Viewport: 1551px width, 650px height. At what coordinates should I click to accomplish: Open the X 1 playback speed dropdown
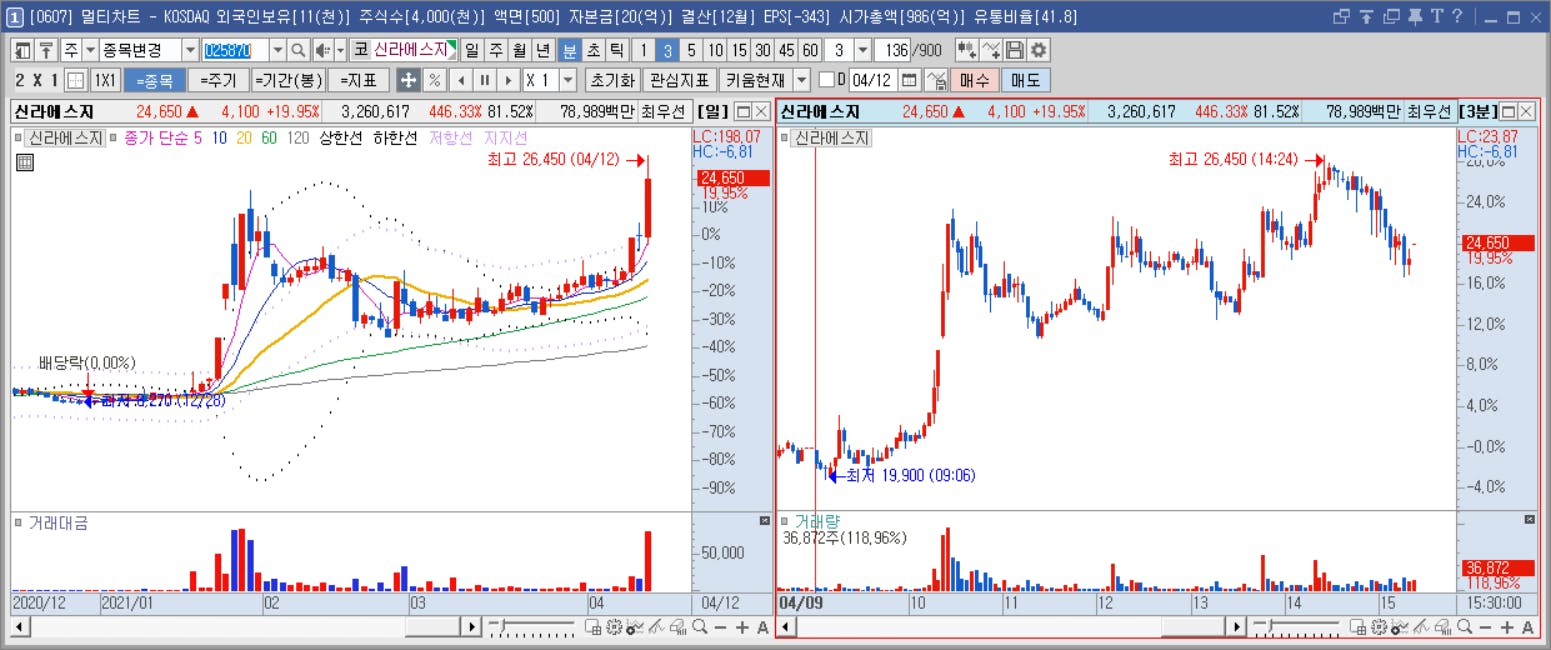(x=568, y=80)
